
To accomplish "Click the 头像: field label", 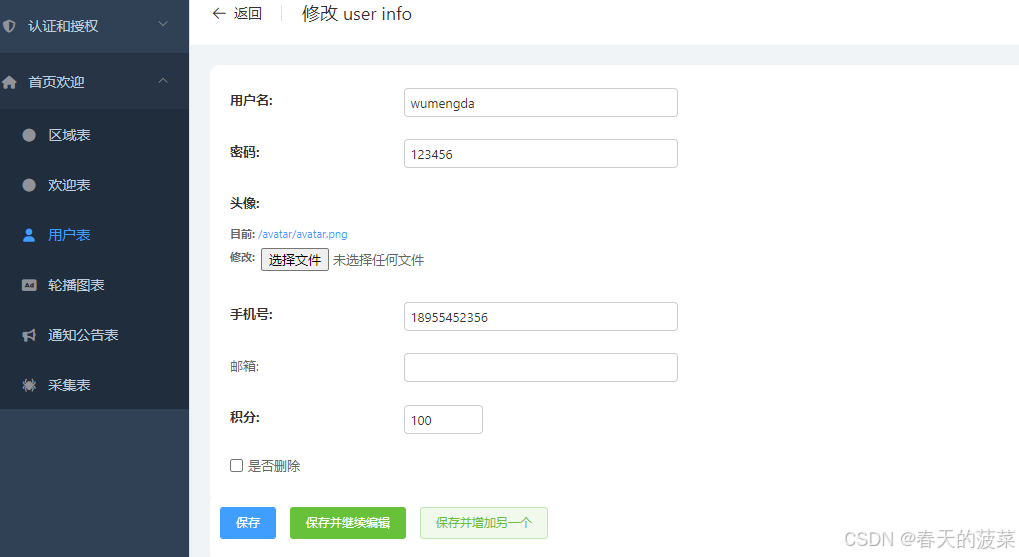I will click(245, 203).
